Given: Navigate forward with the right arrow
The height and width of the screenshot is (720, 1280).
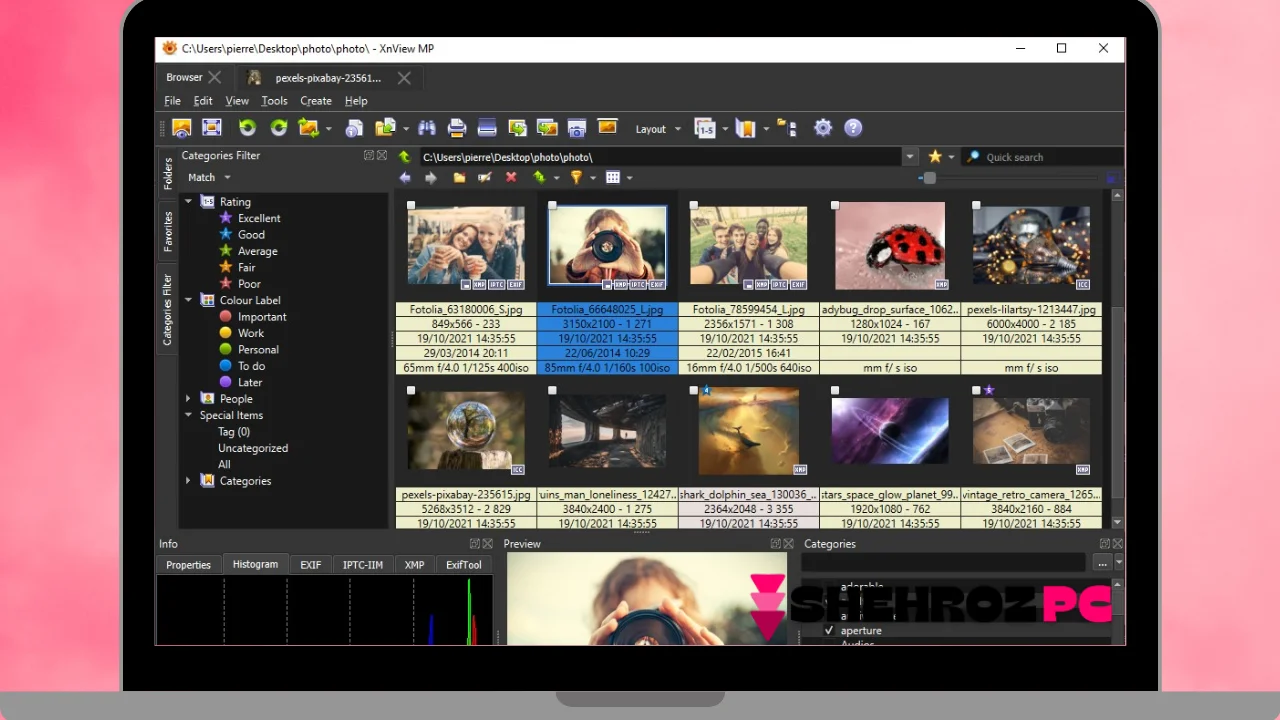Looking at the screenshot, I should (x=431, y=178).
